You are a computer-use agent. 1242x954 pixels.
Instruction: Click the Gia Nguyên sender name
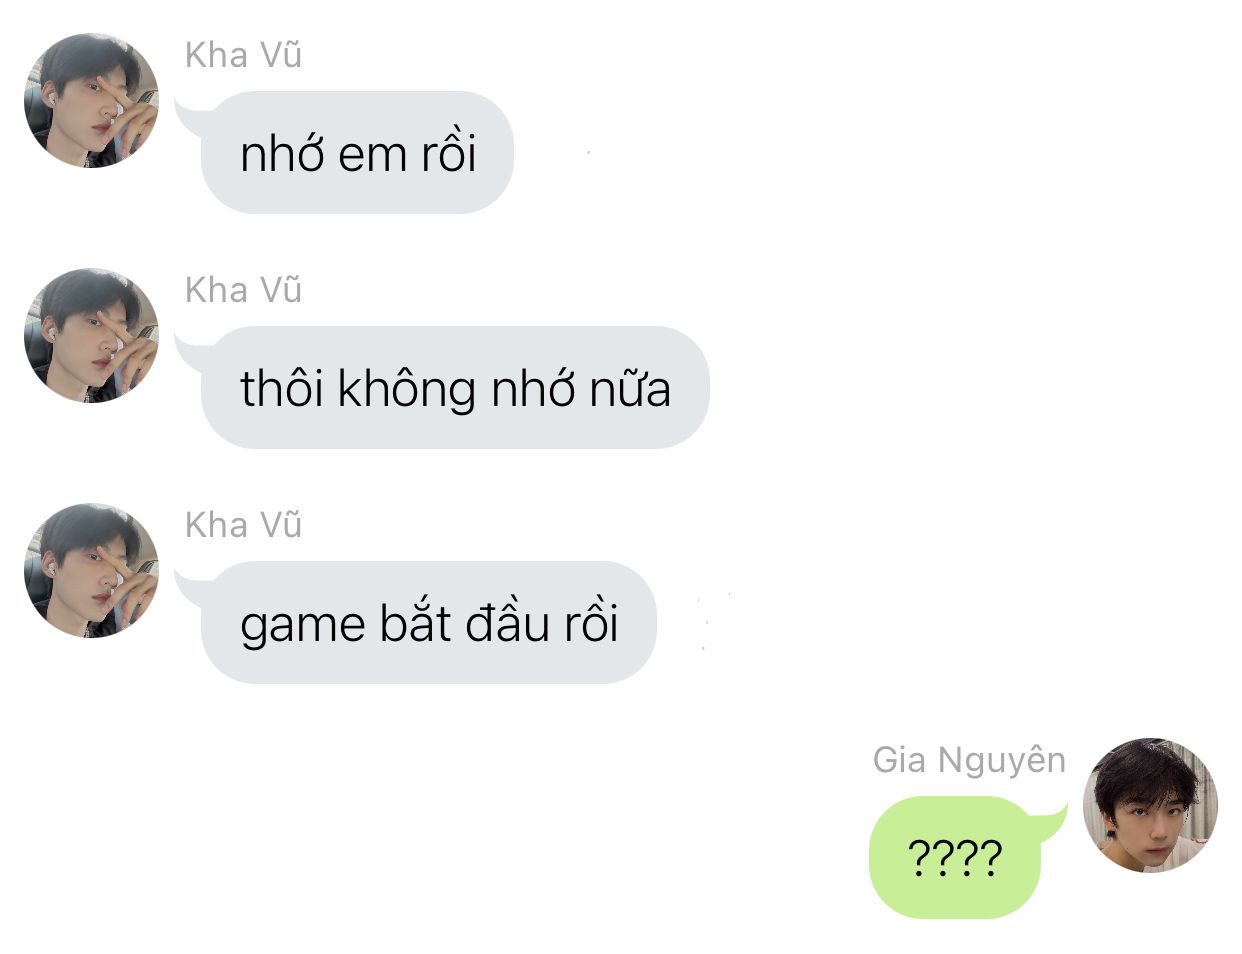pyautogui.click(x=969, y=760)
